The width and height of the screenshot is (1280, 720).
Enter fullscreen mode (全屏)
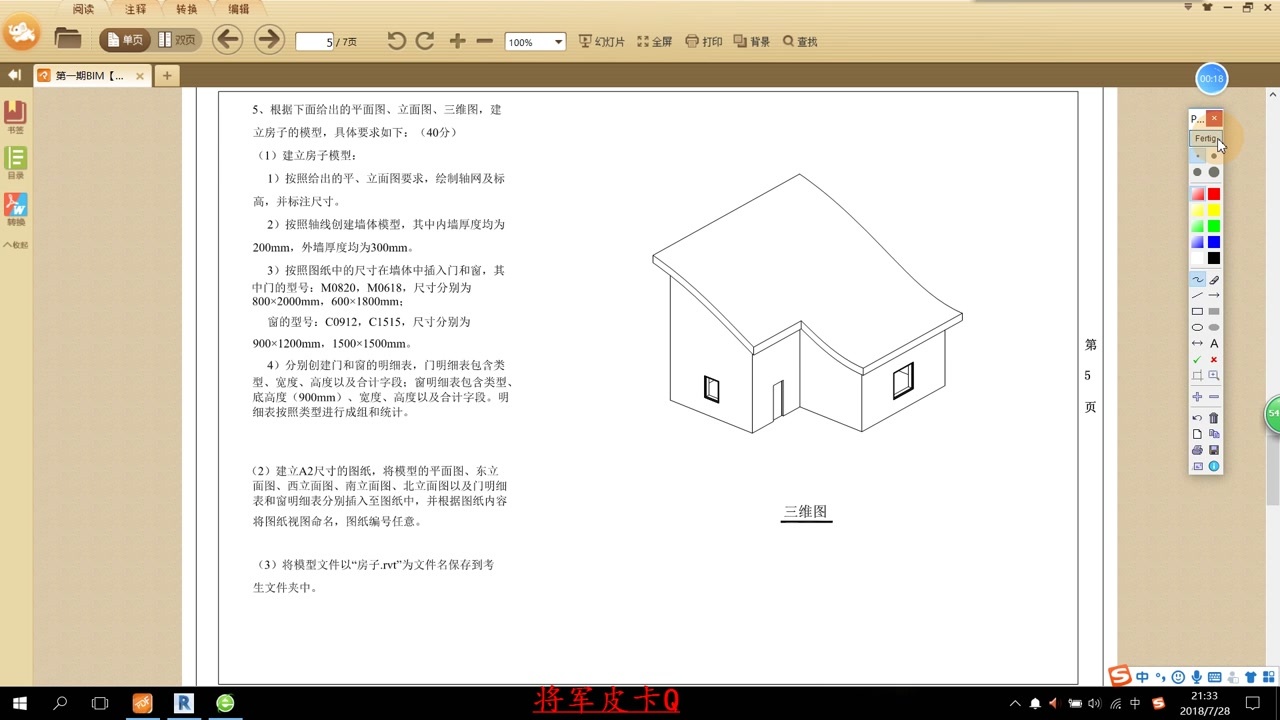654,42
